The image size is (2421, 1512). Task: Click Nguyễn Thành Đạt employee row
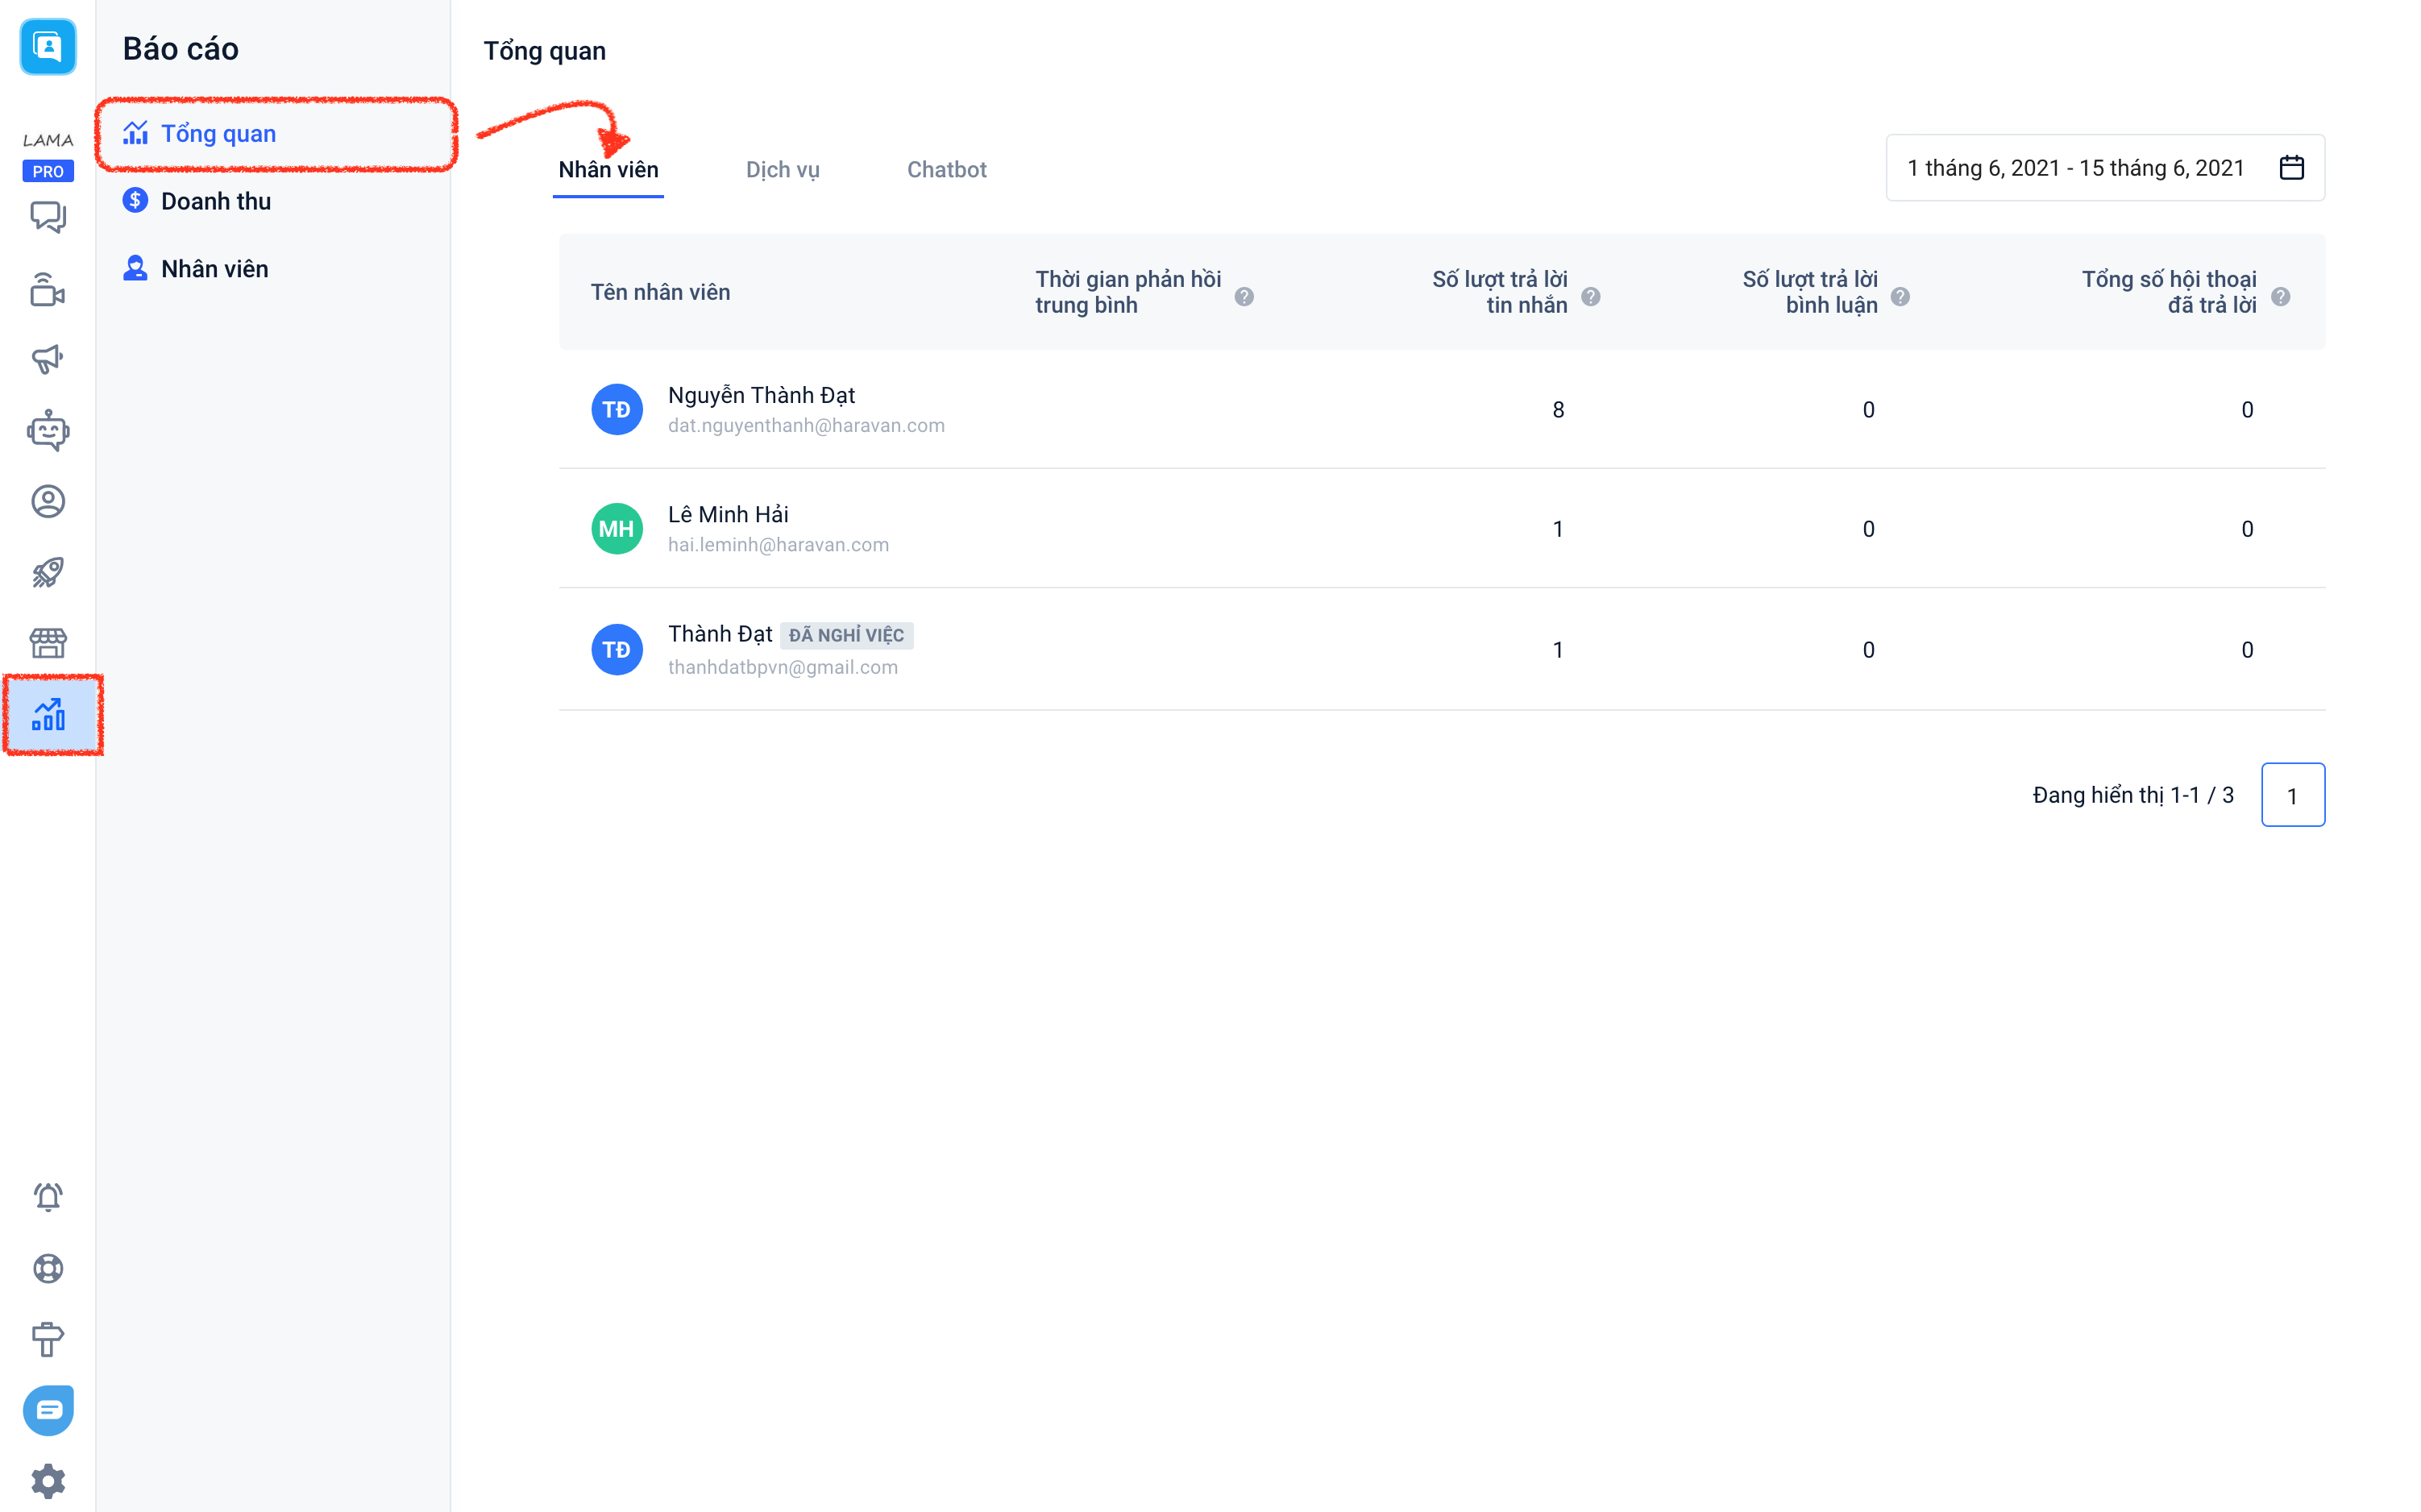pos(761,396)
